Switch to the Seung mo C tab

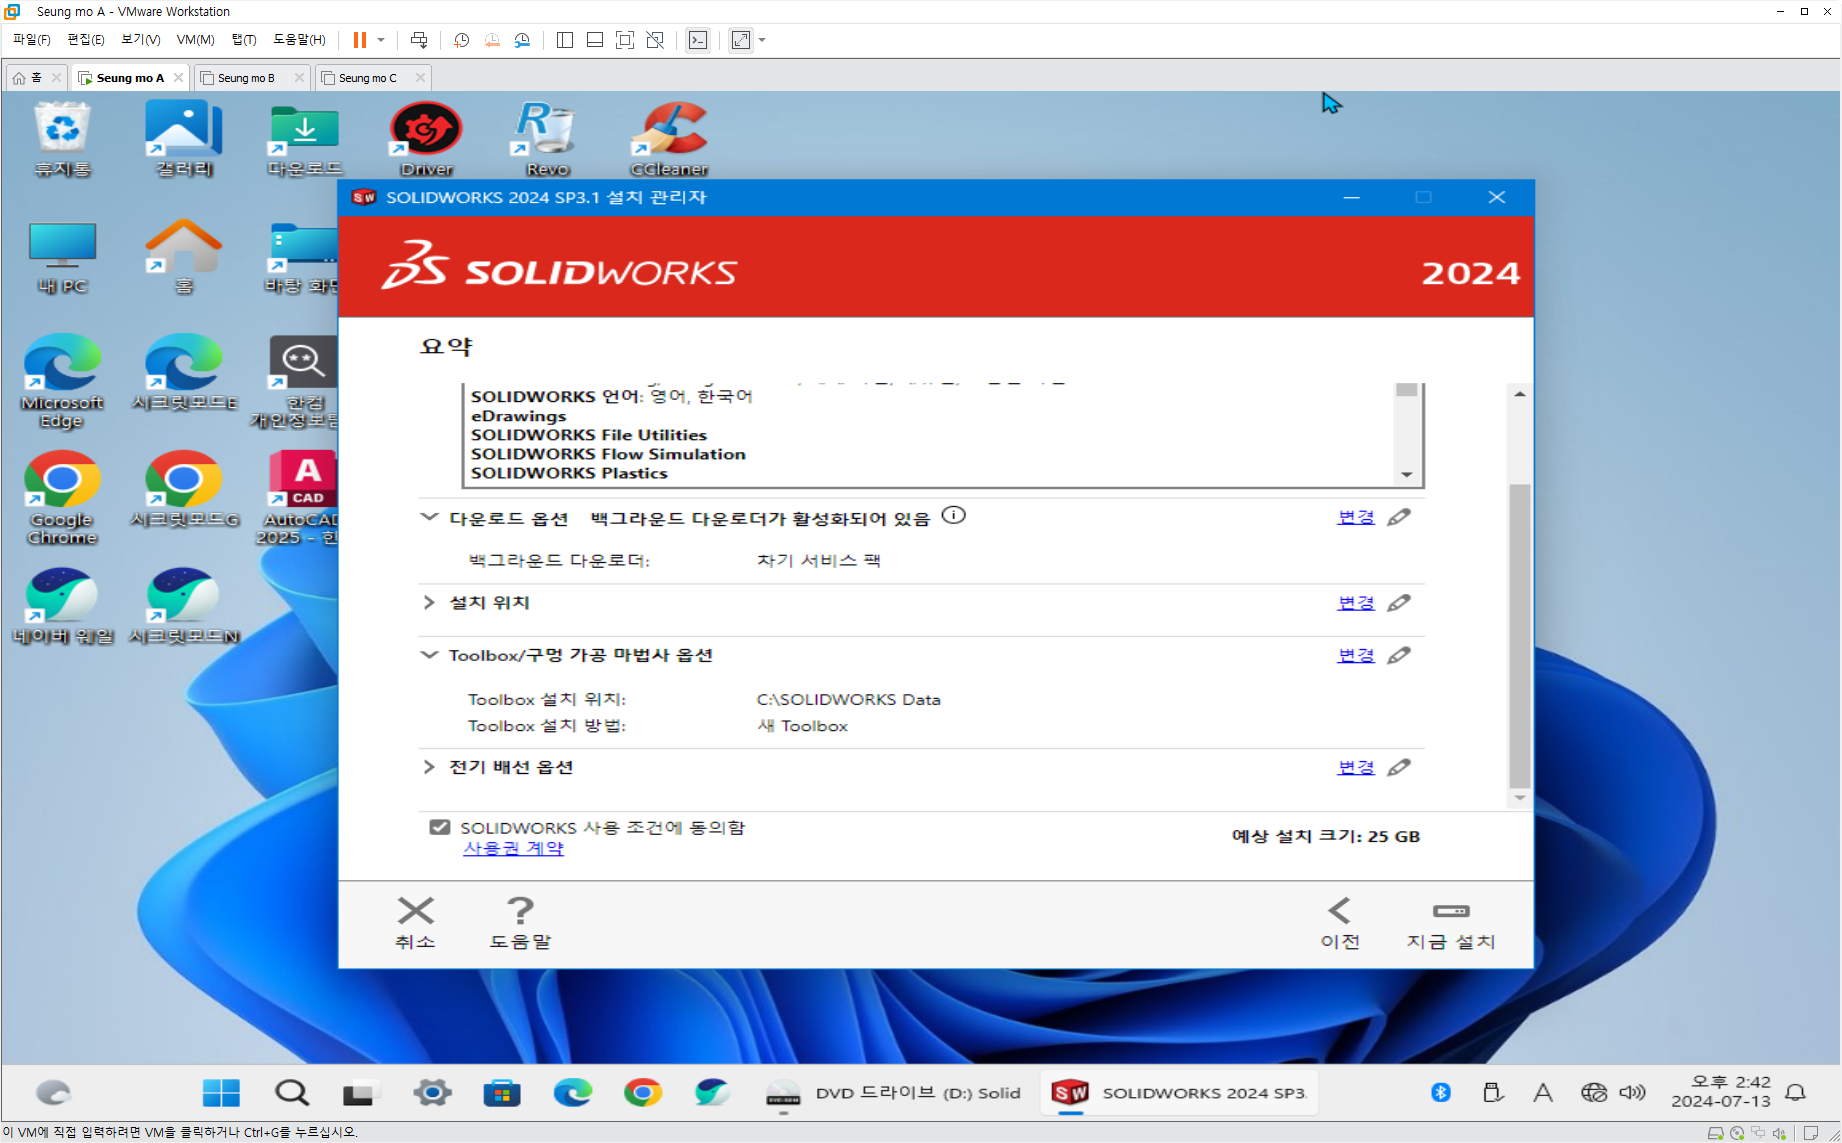(x=367, y=78)
